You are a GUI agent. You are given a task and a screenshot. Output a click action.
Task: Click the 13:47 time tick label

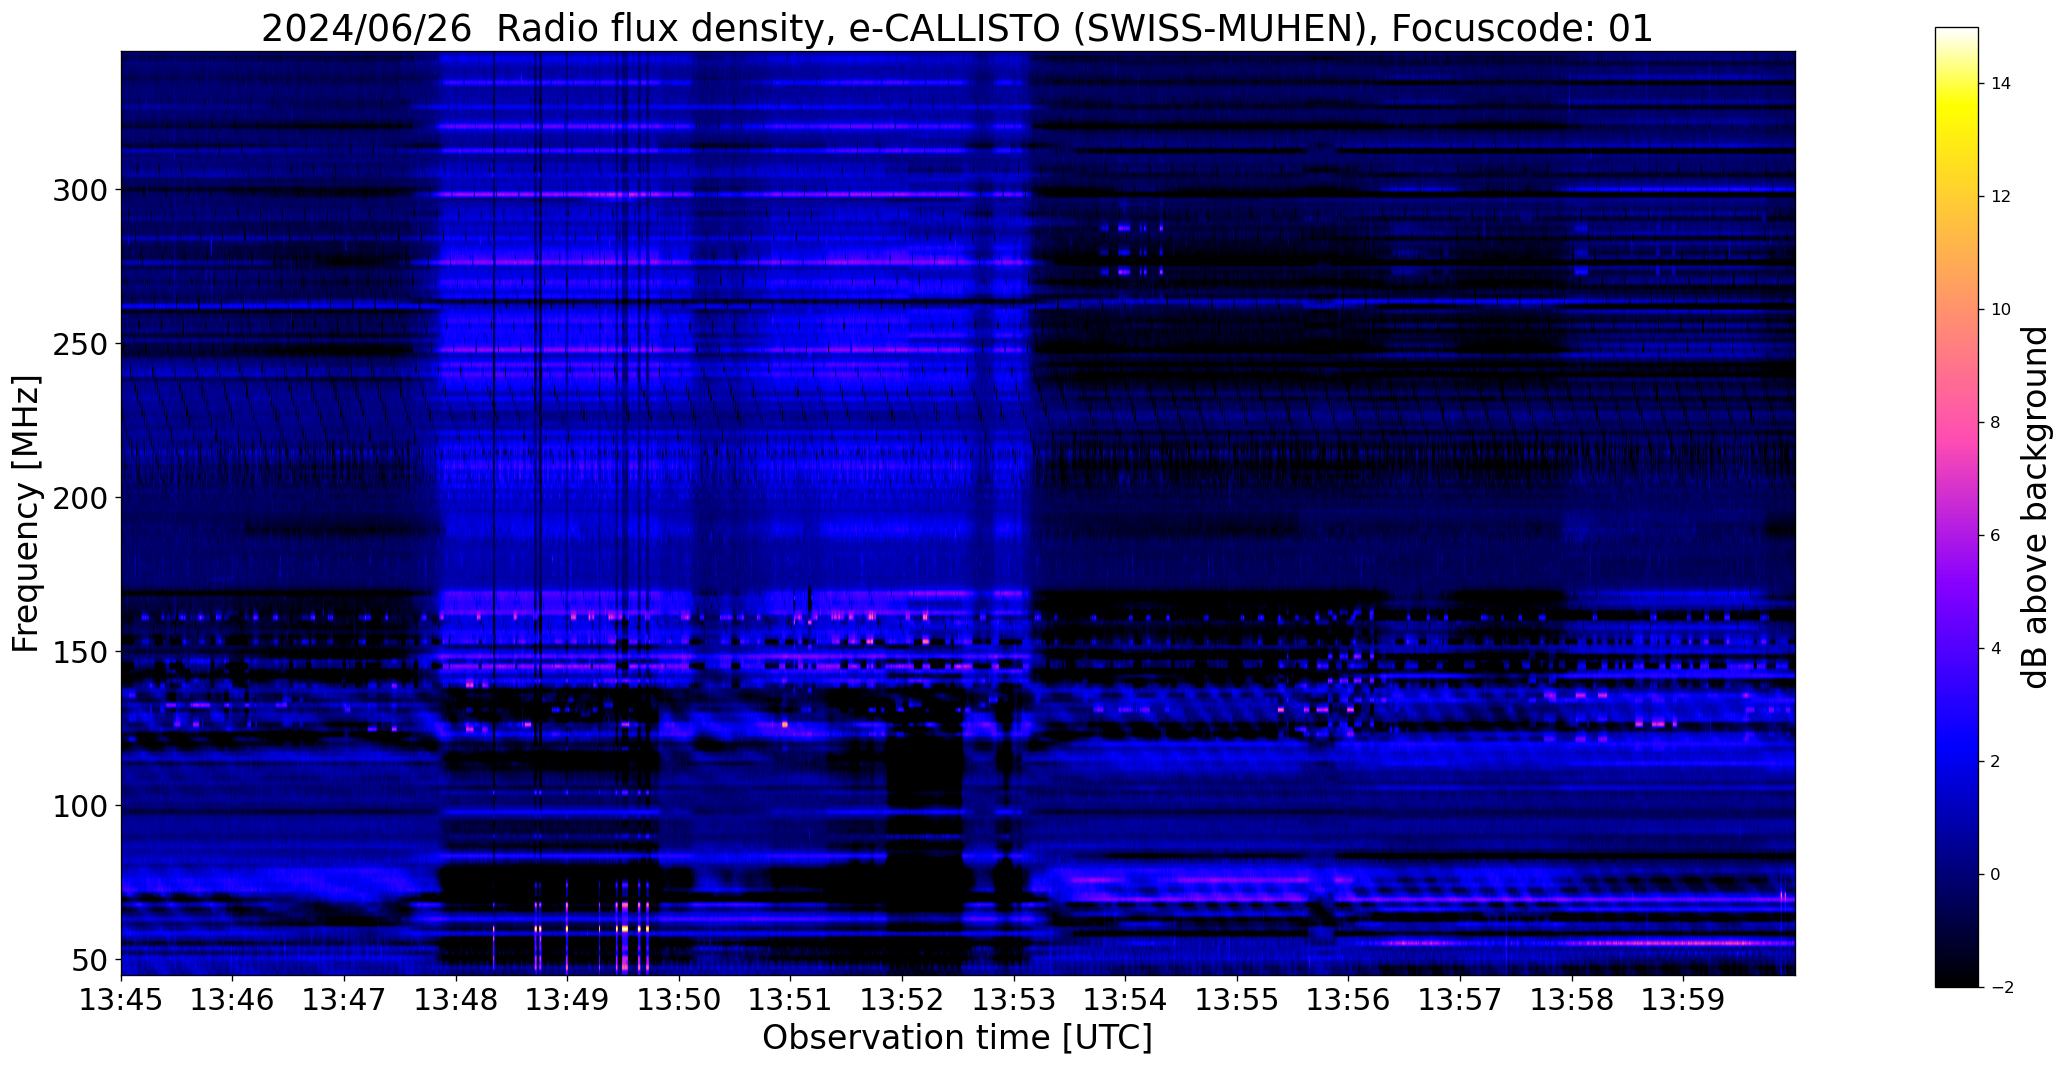click(x=344, y=999)
